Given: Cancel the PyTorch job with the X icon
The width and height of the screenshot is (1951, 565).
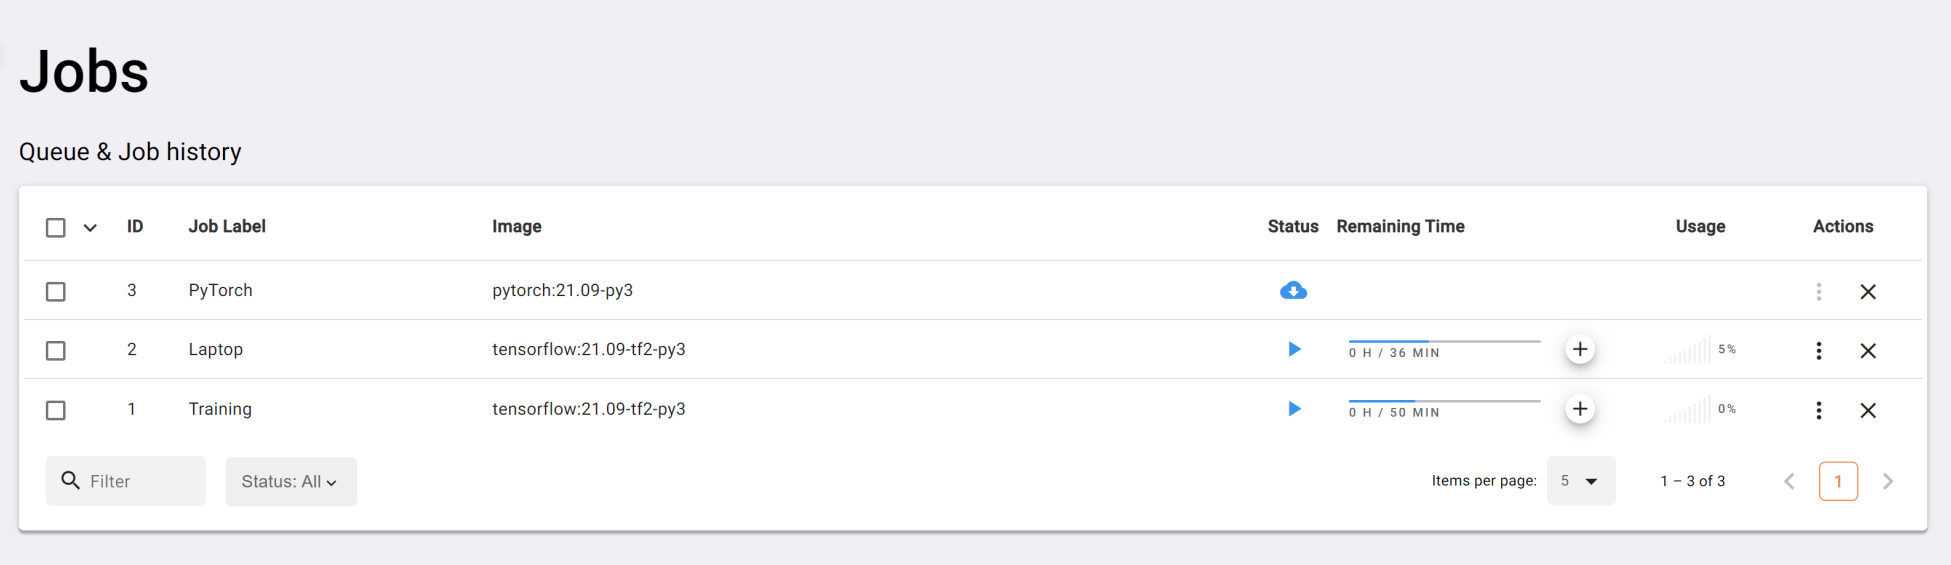Looking at the screenshot, I should pyautogui.click(x=1868, y=292).
